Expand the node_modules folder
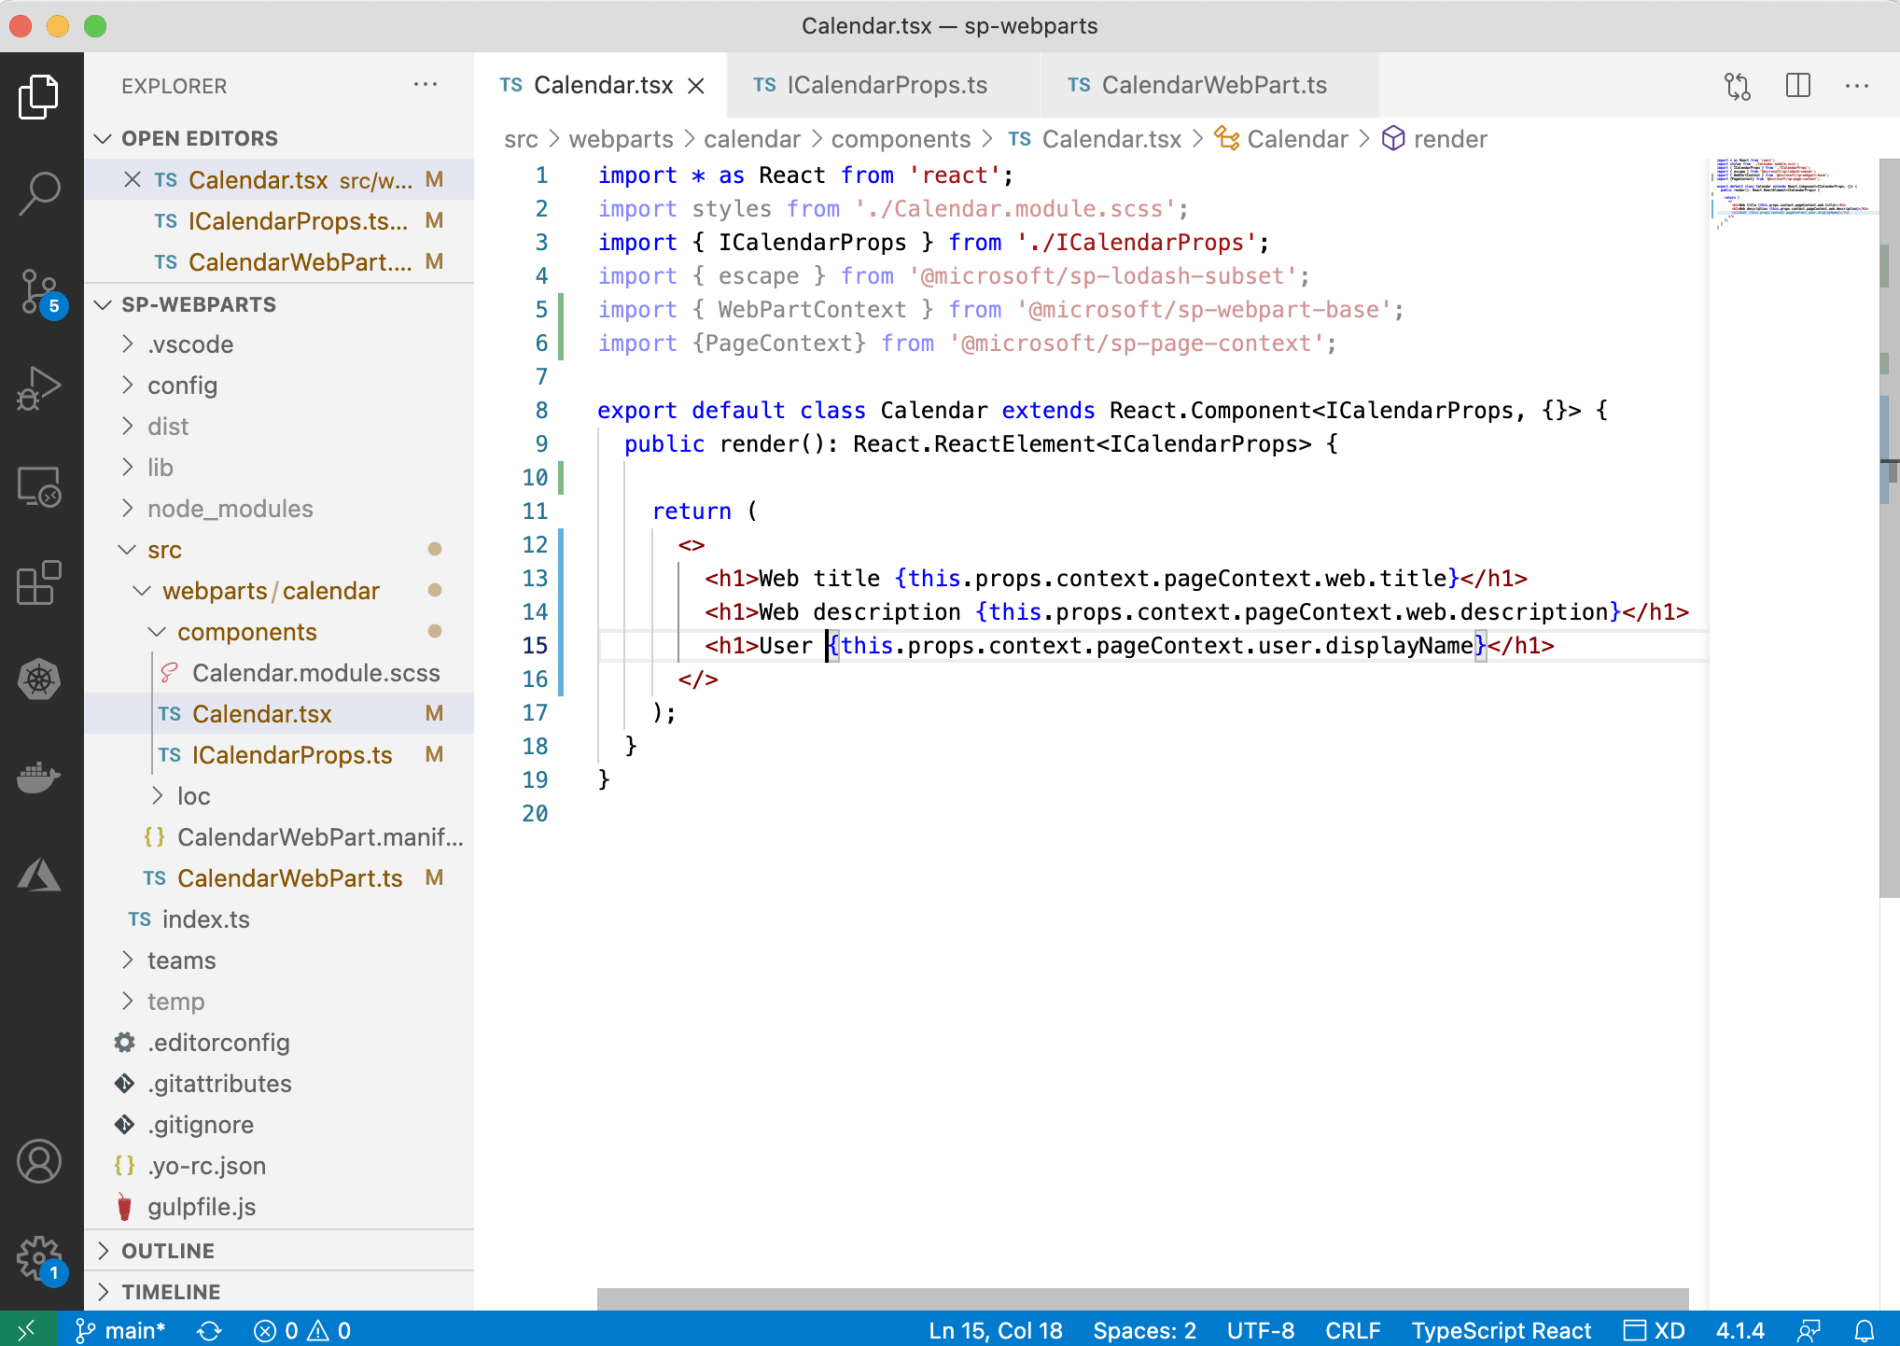Image resolution: width=1900 pixels, height=1346 pixels. pos(230,508)
